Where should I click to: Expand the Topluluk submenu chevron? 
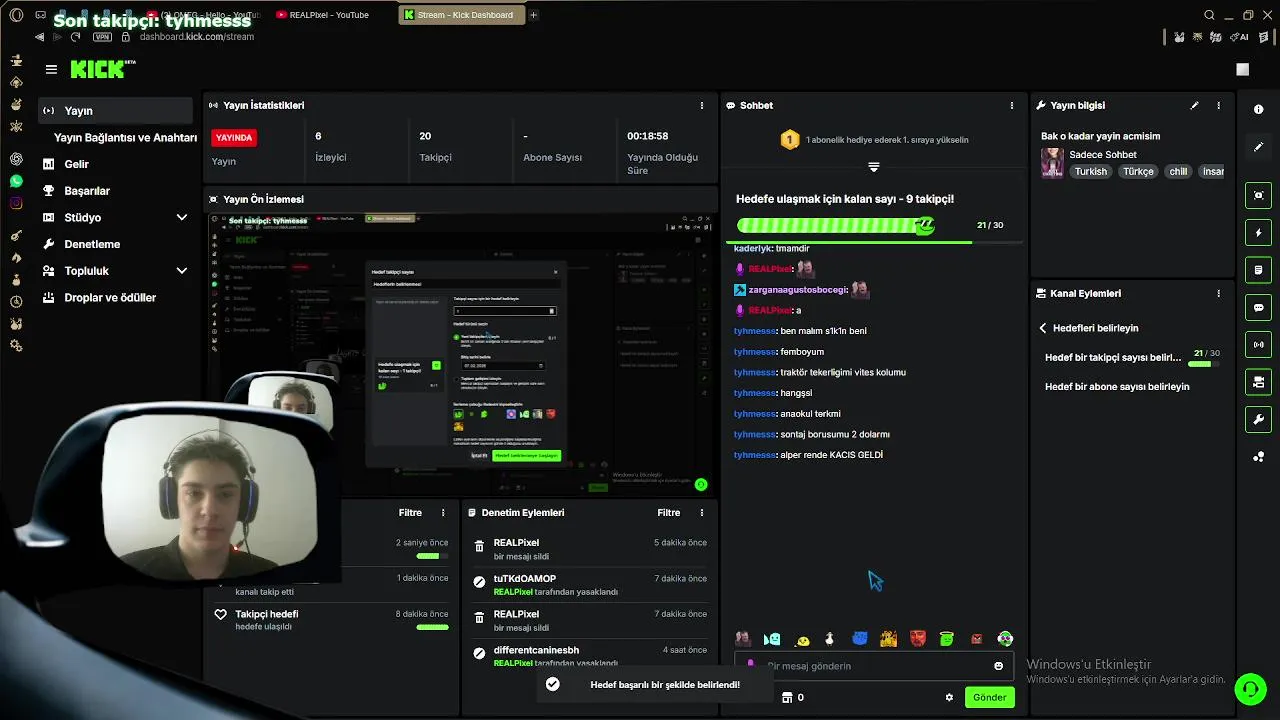click(182, 271)
